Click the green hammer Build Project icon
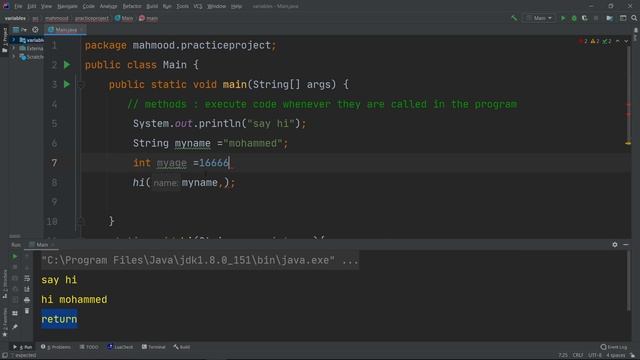This screenshot has width=640, height=360. (514, 18)
